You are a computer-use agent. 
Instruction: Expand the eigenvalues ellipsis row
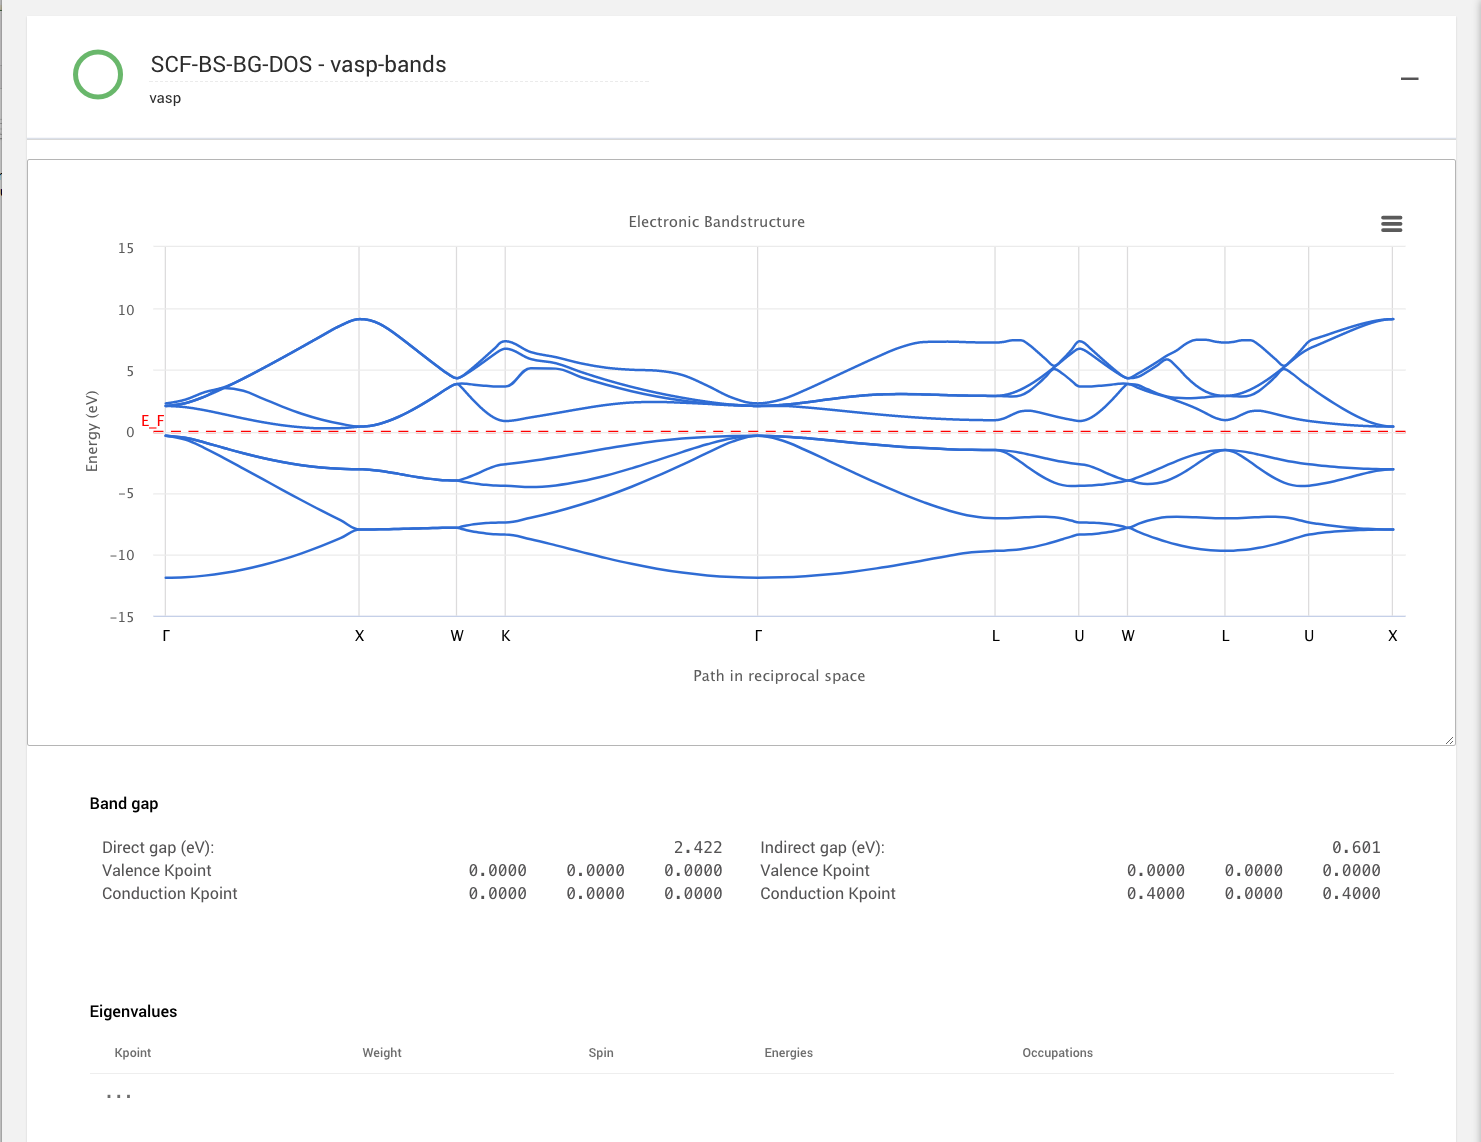point(119,1096)
